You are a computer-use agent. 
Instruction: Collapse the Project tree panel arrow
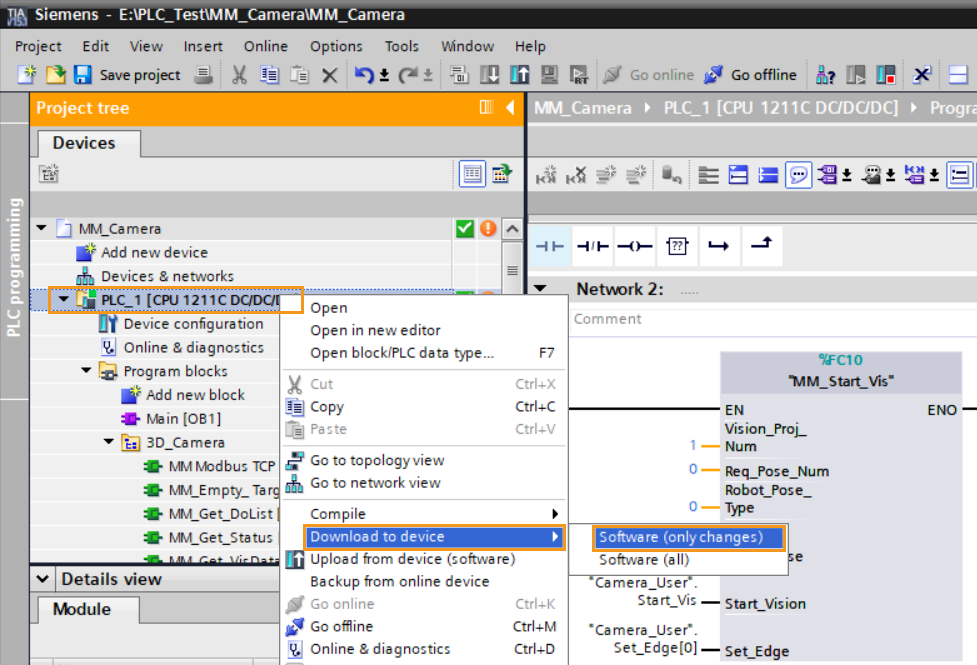point(510,108)
